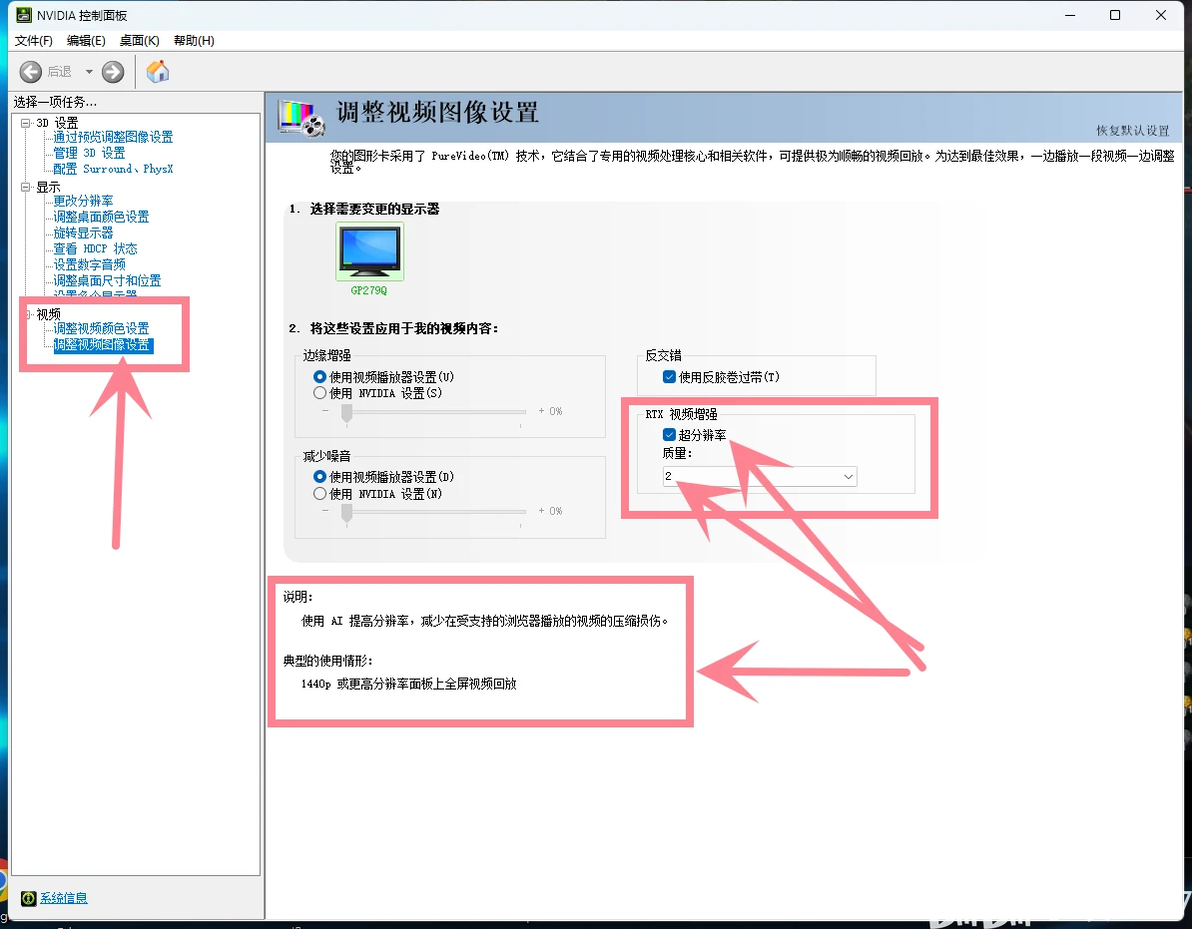The width and height of the screenshot is (1192, 929).
Task: Select 使用 NVIDIA 设置(S) radio button
Action: [320, 393]
